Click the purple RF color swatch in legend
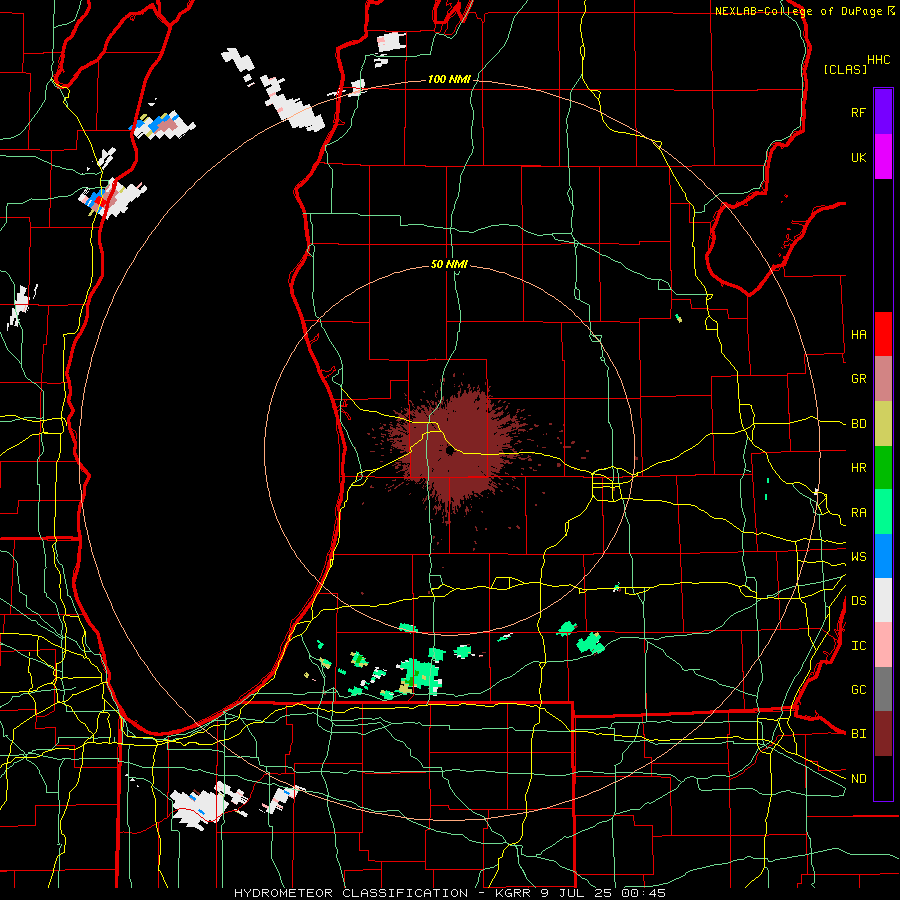The height and width of the screenshot is (900, 900). pos(883,112)
